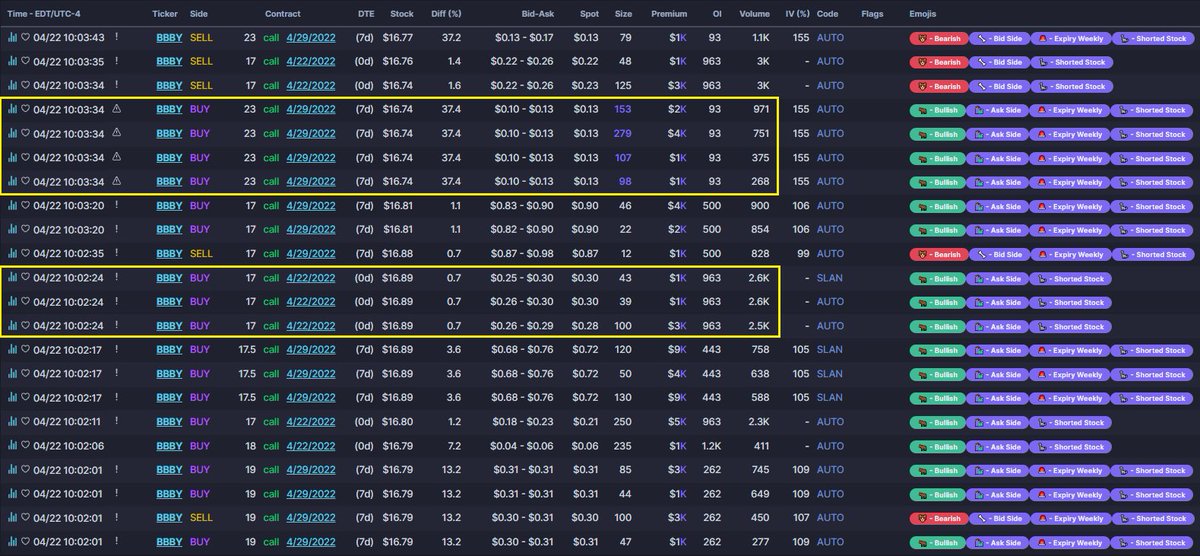Click exclamation icon on the 10:02:35 row

(x=116, y=254)
